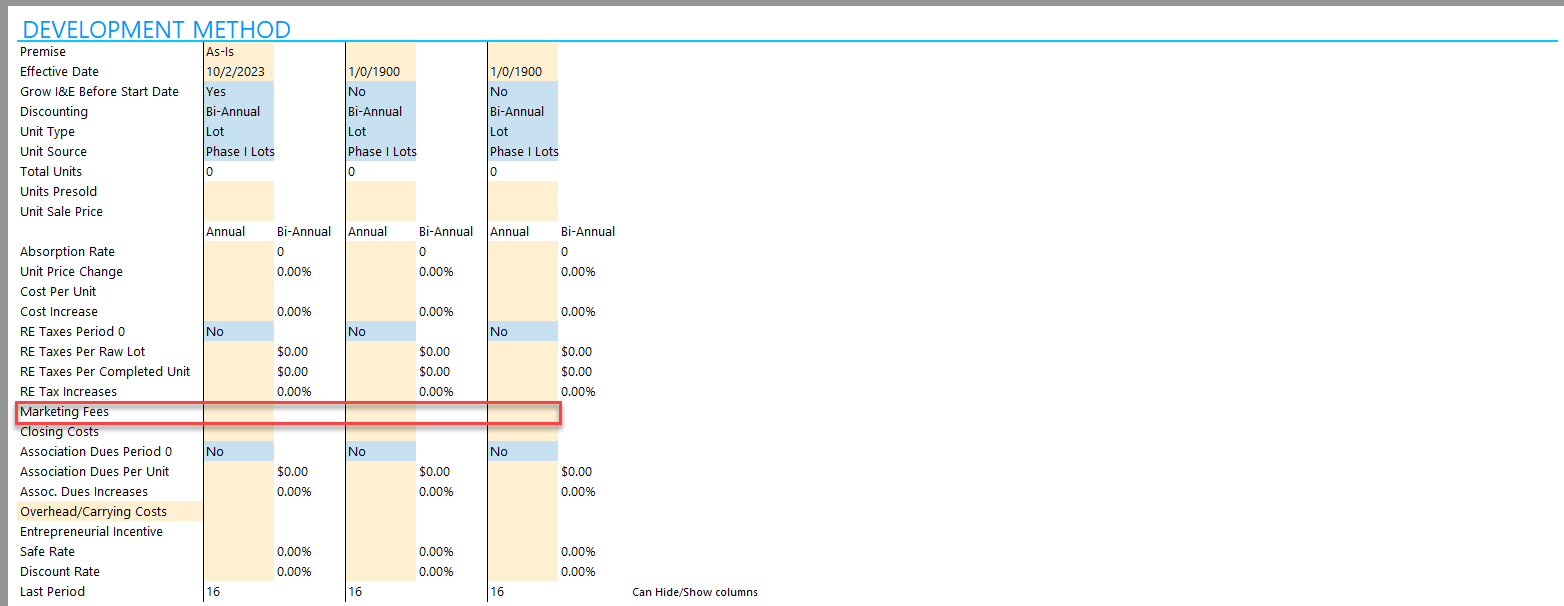Click the Assoc. Dues Increases row label
Image resolution: width=1564 pixels, height=606 pixels.
pos(84,491)
